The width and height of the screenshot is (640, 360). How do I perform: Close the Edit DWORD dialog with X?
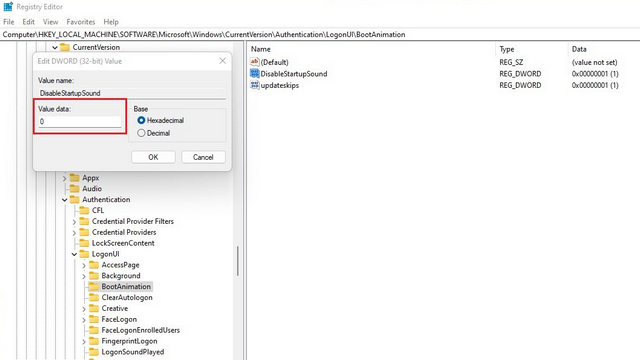tap(222, 61)
